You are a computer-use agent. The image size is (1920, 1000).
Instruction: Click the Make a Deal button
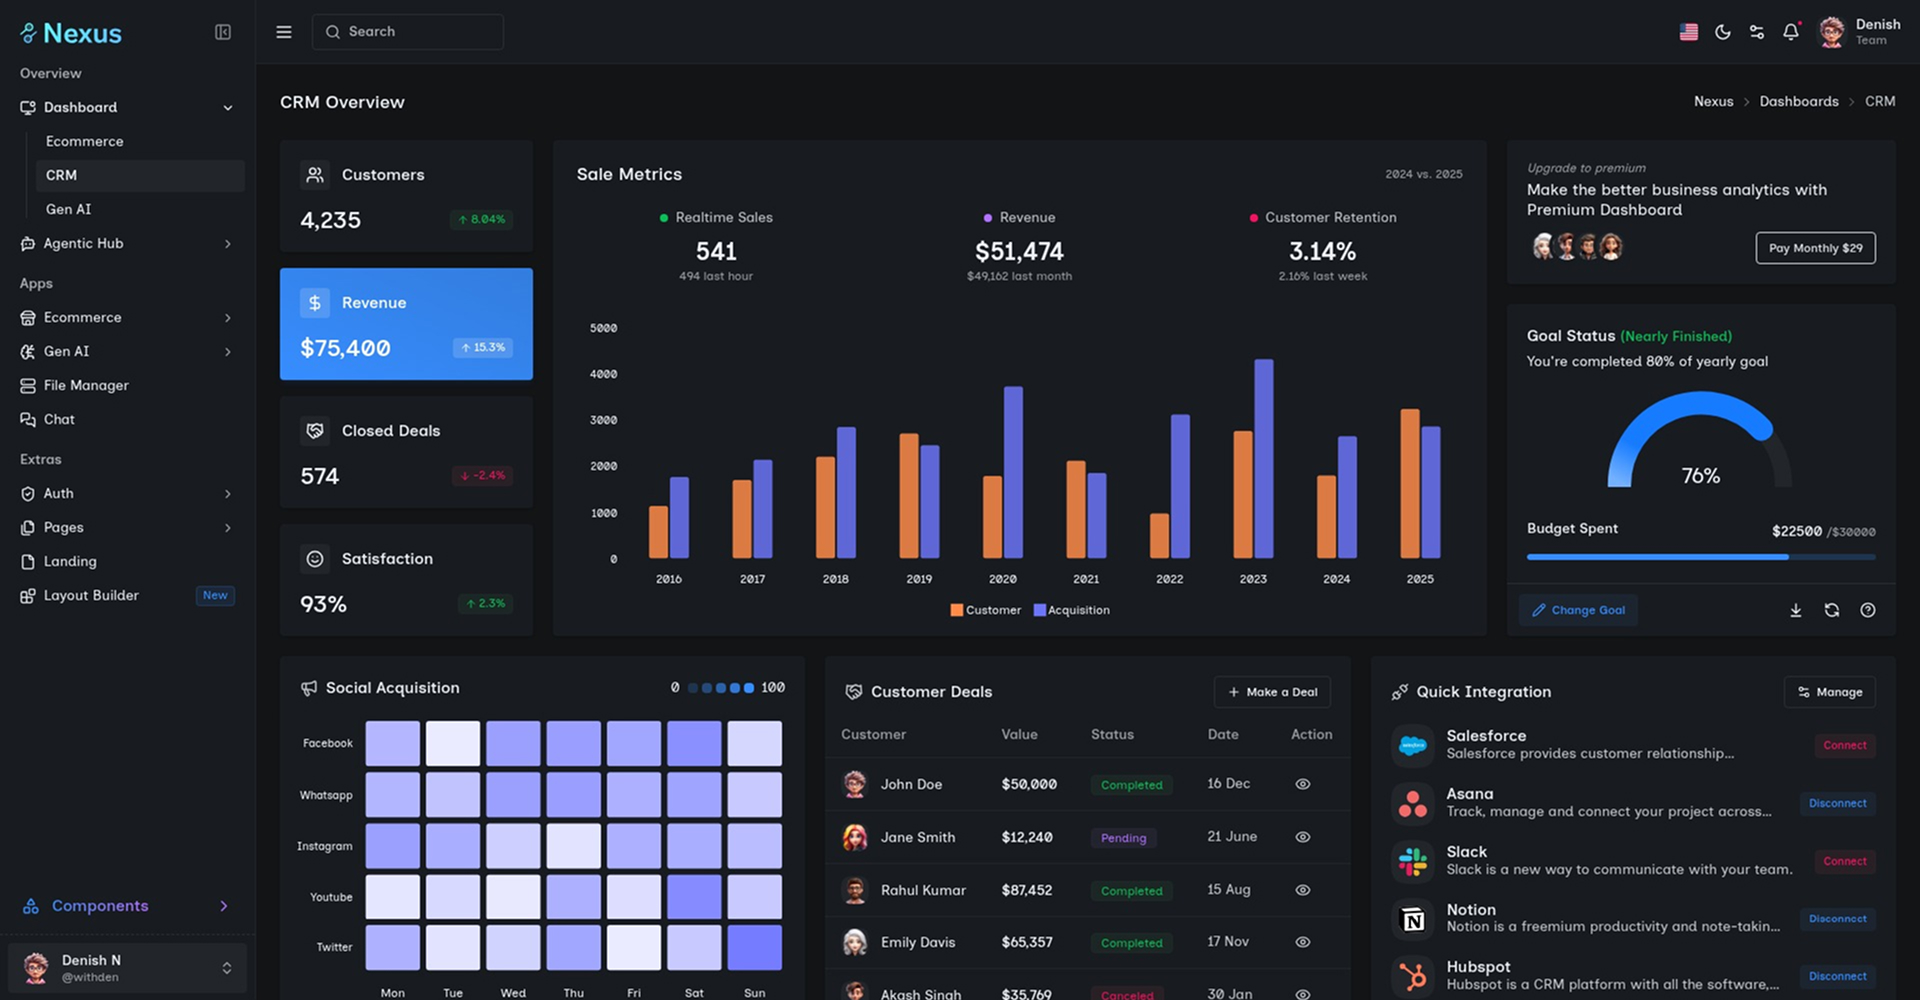(x=1272, y=692)
